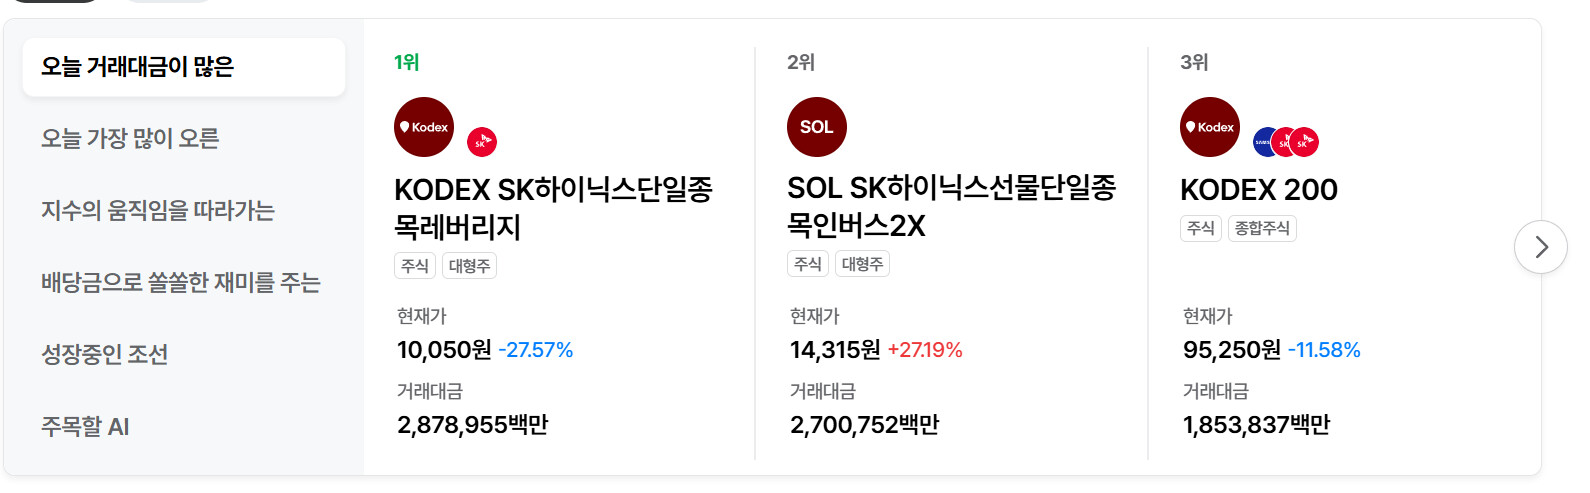Viewport: 1590px width, 493px height.
Task: Open KODEX SK하이닉스단일종목레버리지 title link
Action: click(x=553, y=208)
